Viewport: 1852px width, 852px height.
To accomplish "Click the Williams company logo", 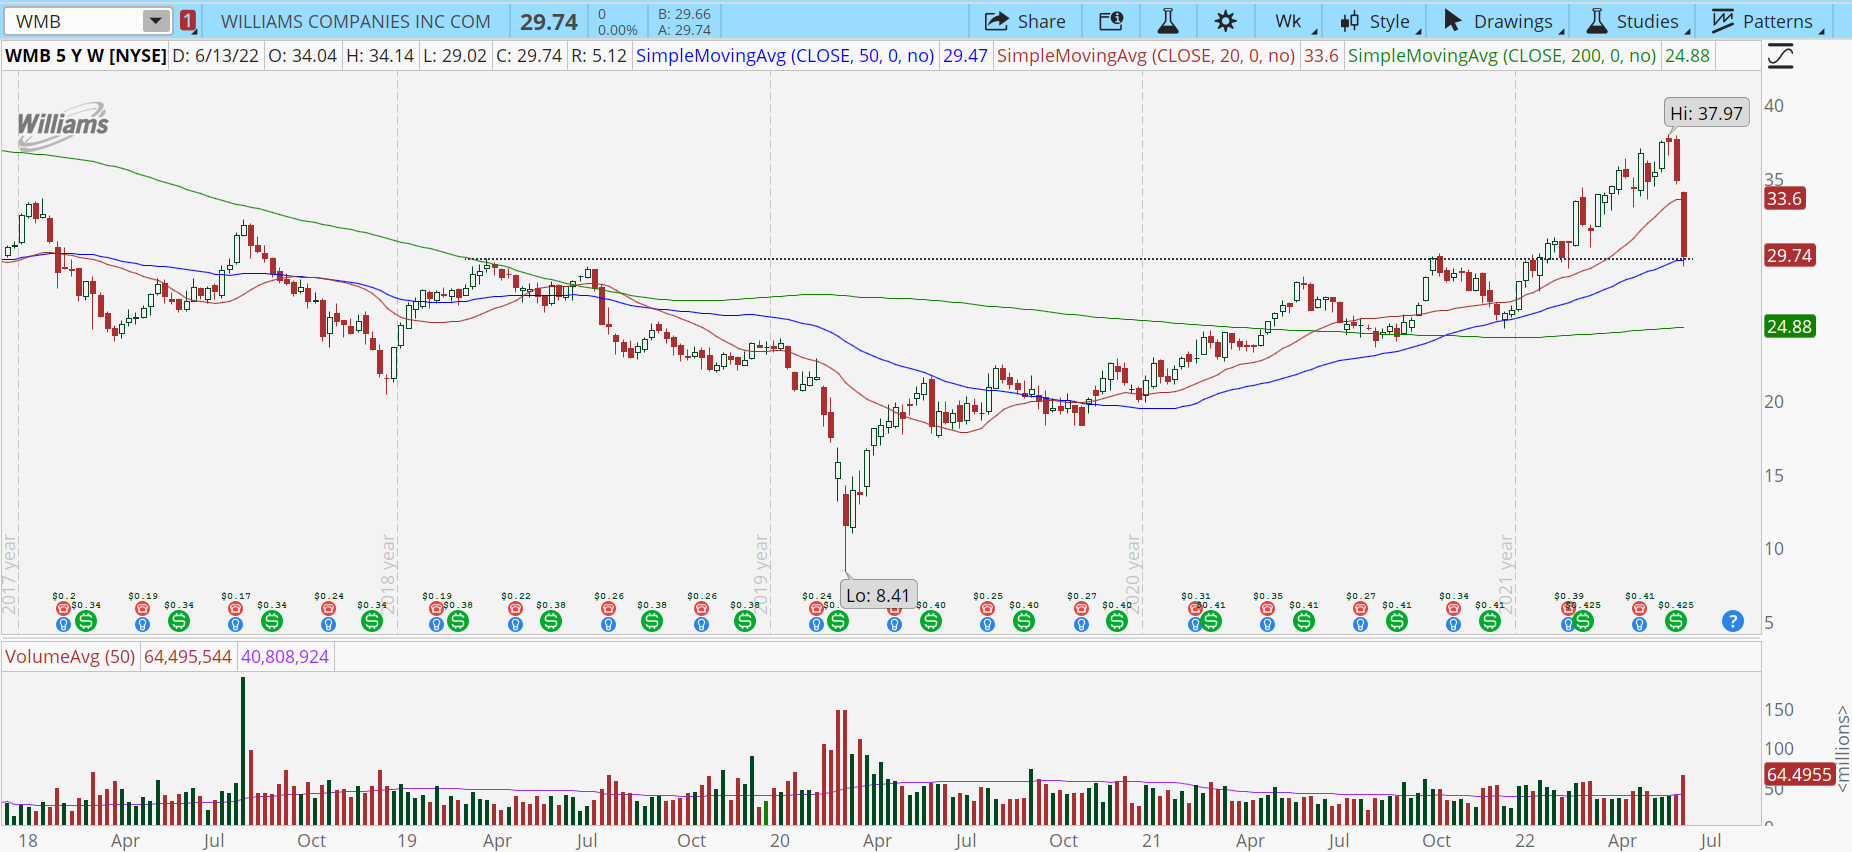I will pyautogui.click(x=62, y=124).
